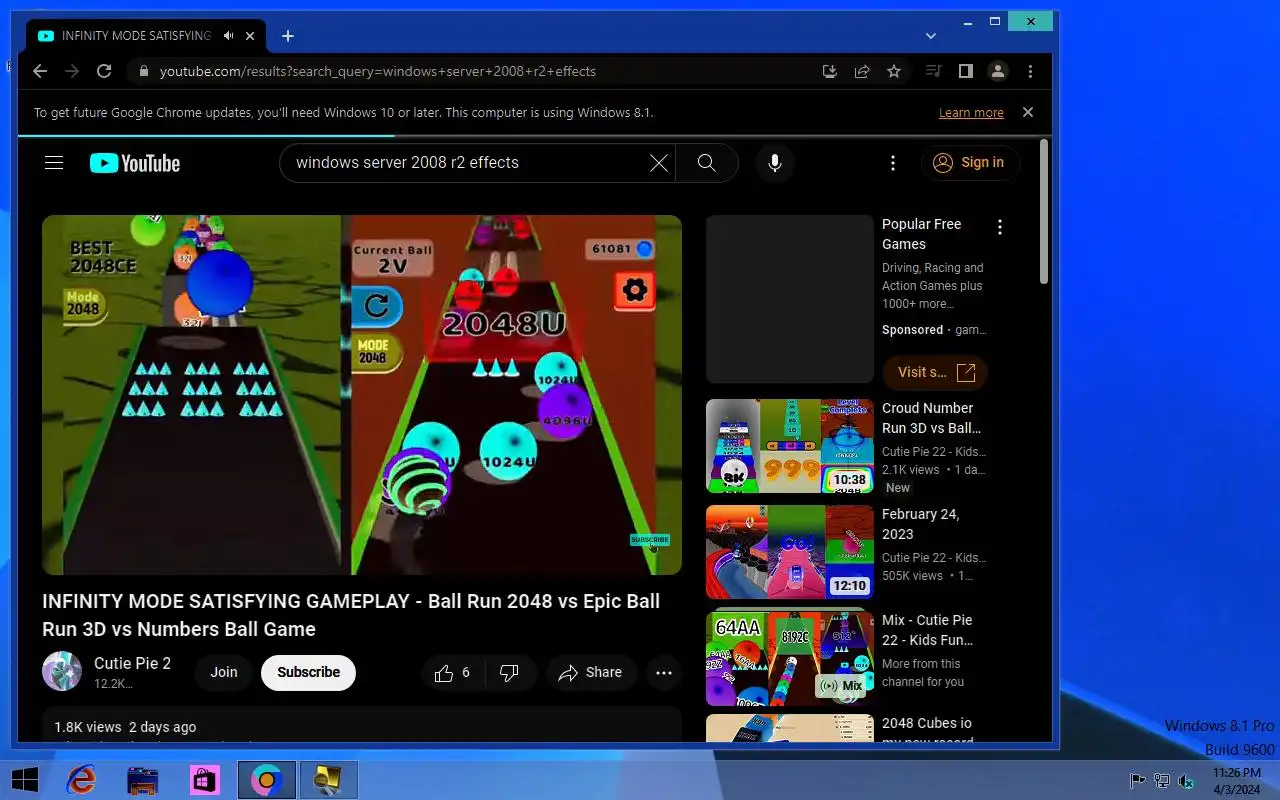
Task: Bookmark this page with the star icon
Action: tap(894, 71)
